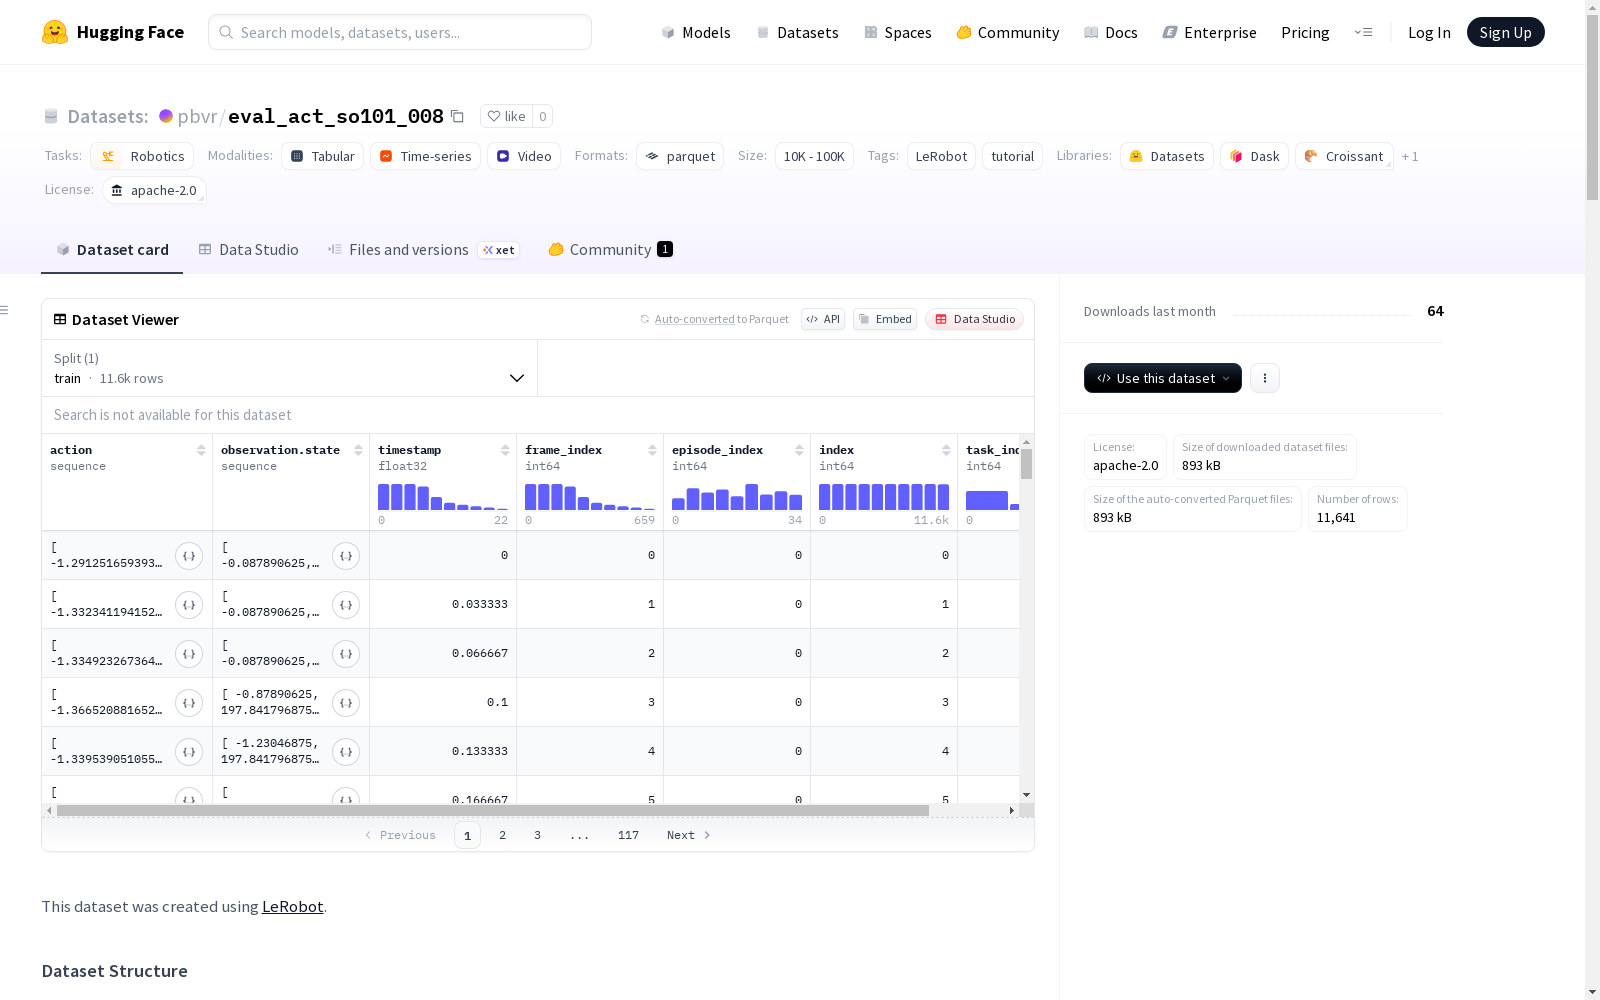Follow the LeRobot link in description
The width and height of the screenshot is (1600, 1000).
pos(292,906)
